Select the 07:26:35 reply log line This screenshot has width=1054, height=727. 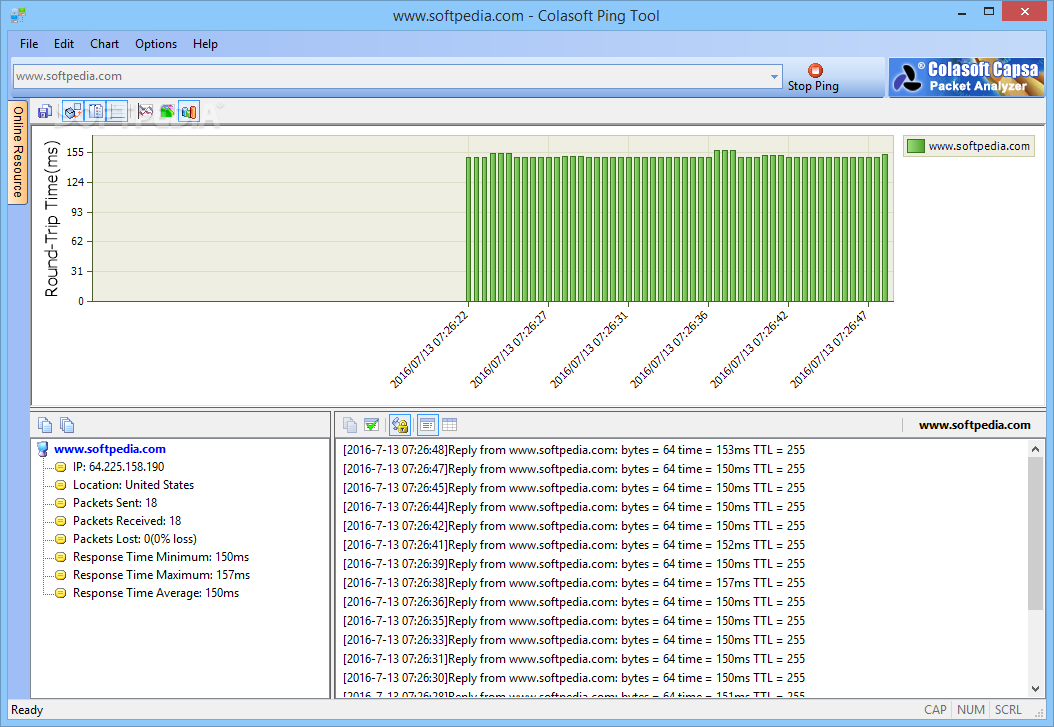point(574,621)
